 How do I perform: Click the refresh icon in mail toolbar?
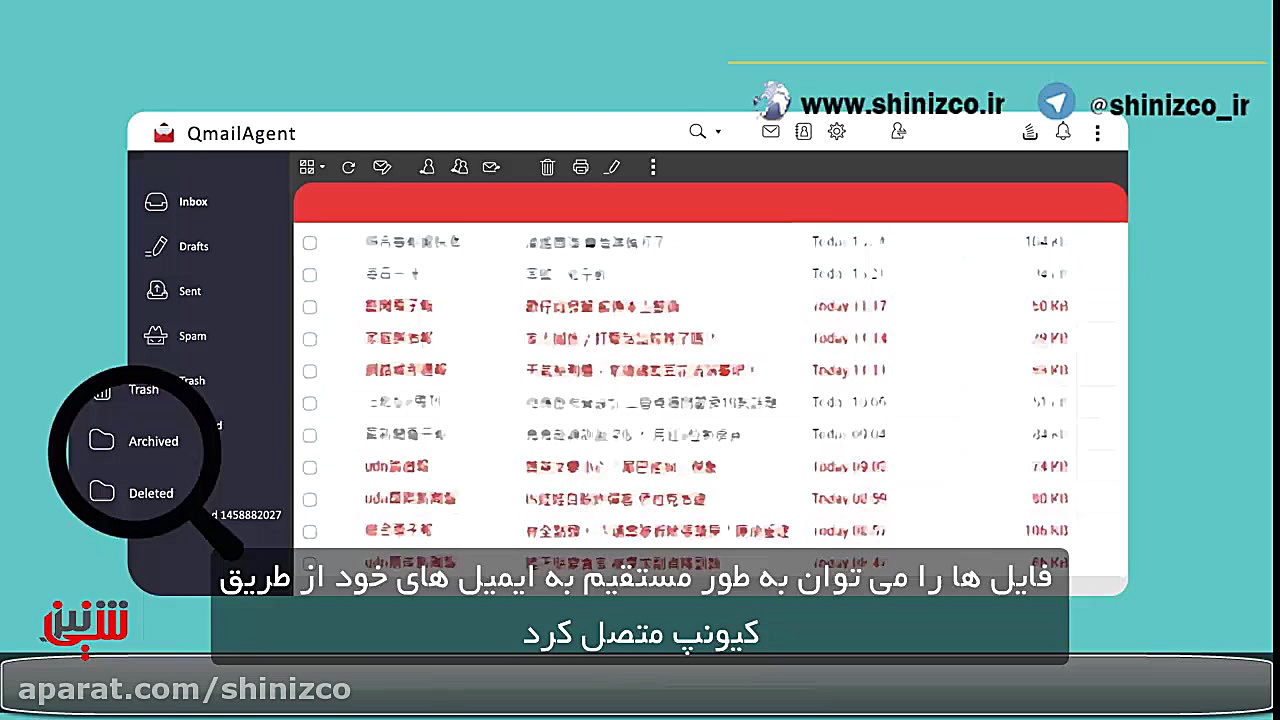[x=348, y=168]
